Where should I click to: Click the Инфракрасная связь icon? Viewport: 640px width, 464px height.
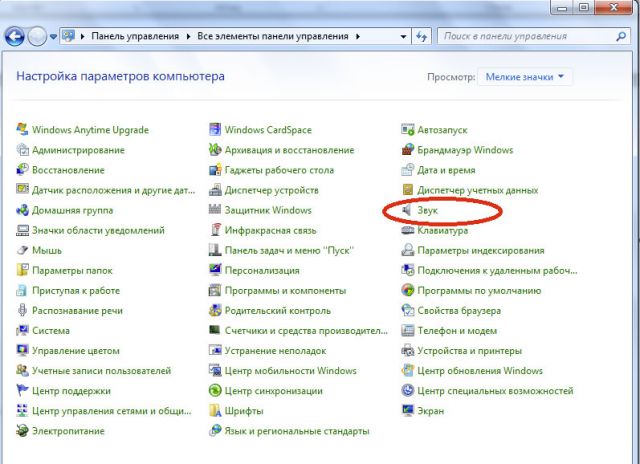215,230
